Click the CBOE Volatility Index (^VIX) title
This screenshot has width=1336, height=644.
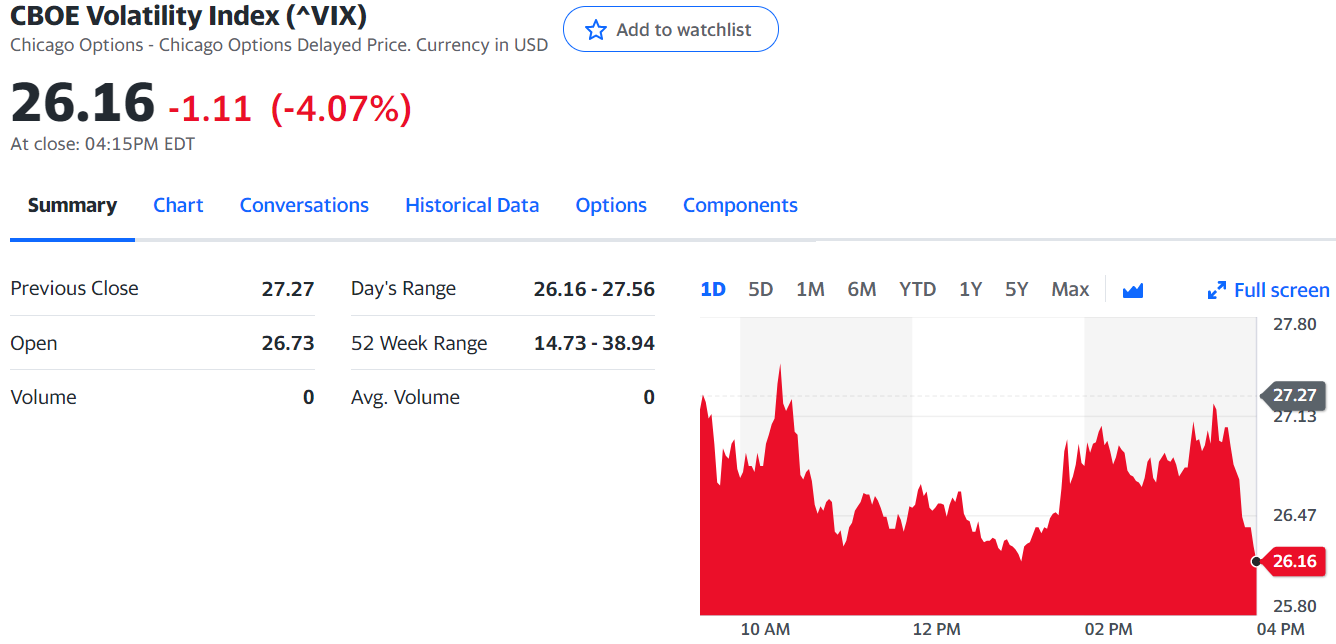(188, 15)
